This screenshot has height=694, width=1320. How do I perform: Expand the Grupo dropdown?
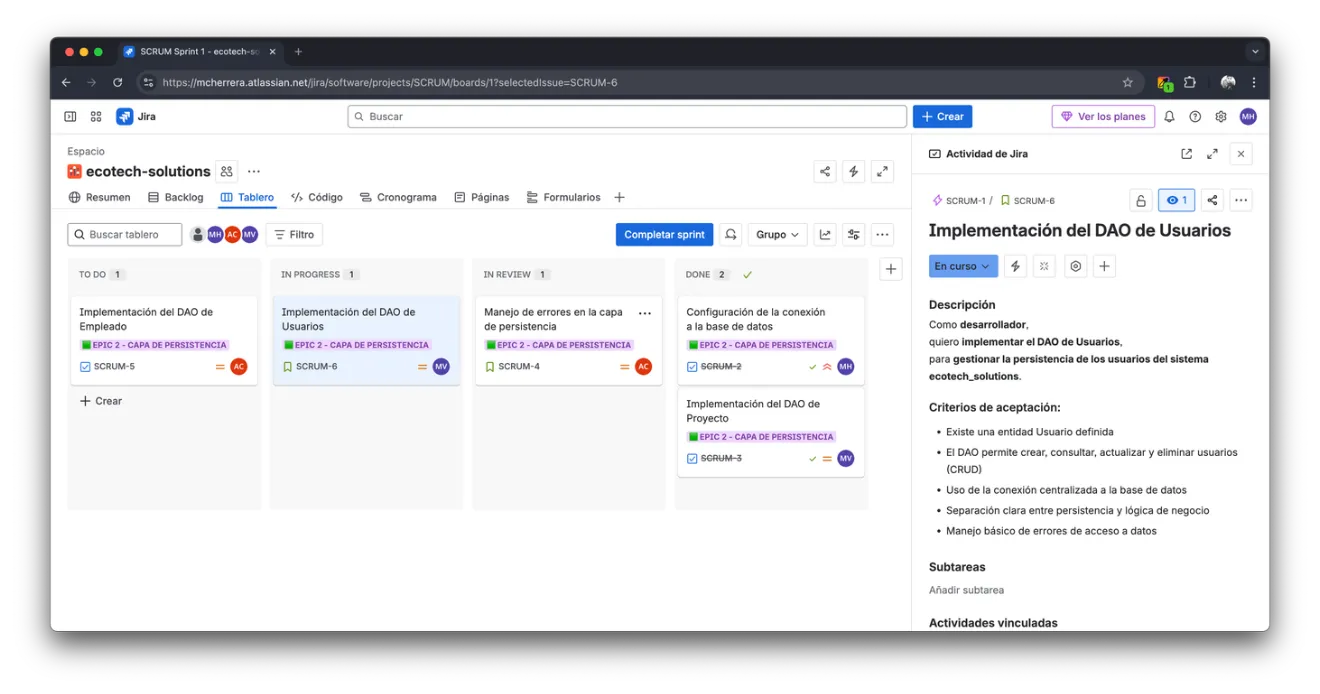click(777, 235)
